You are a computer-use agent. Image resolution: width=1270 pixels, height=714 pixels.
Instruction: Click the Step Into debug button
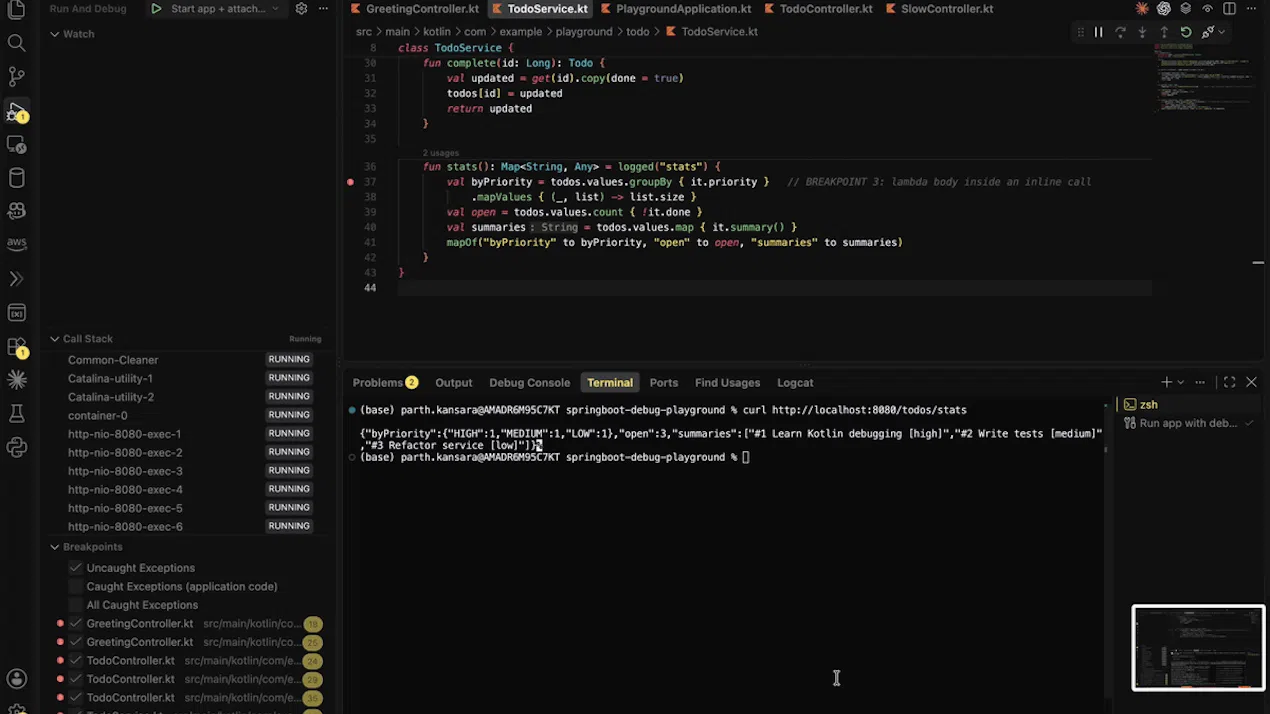click(1142, 32)
